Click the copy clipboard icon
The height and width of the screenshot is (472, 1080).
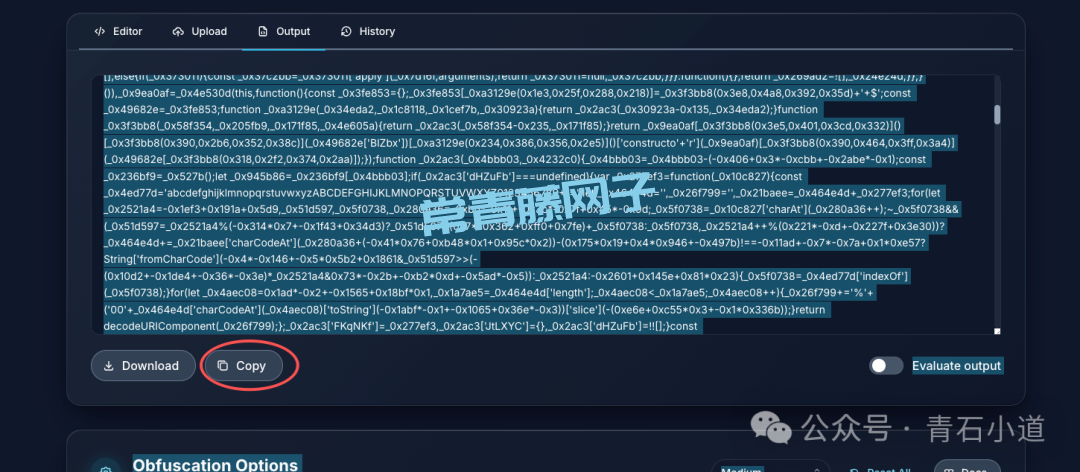pyautogui.click(x=222, y=366)
